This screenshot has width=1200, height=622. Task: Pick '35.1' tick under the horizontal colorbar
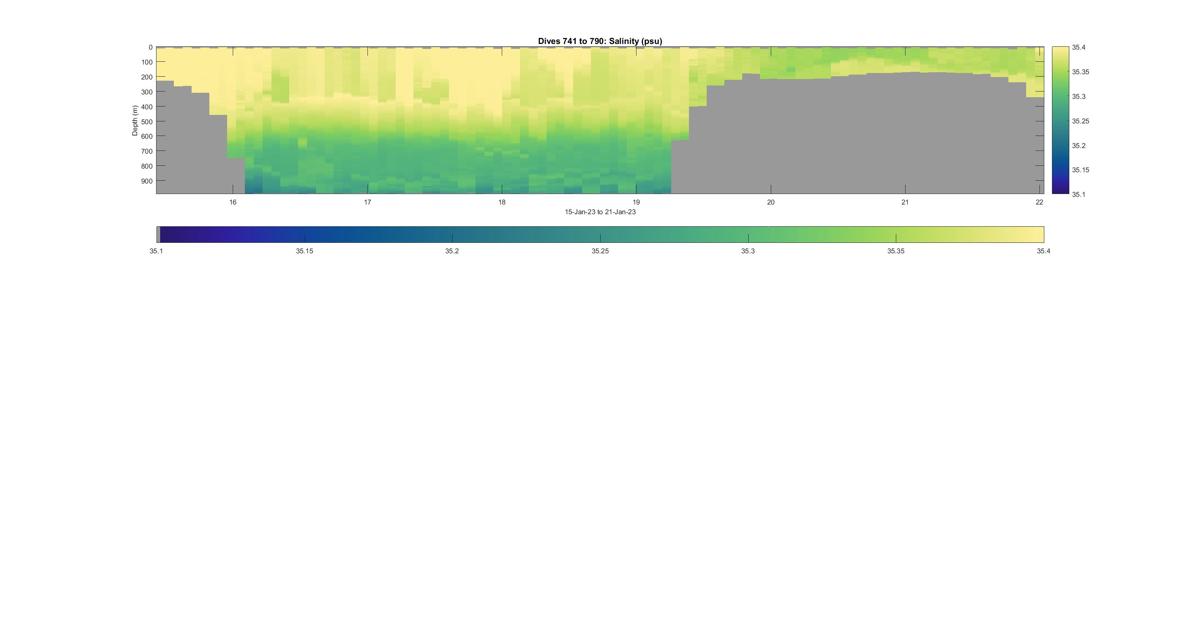tap(157, 251)
